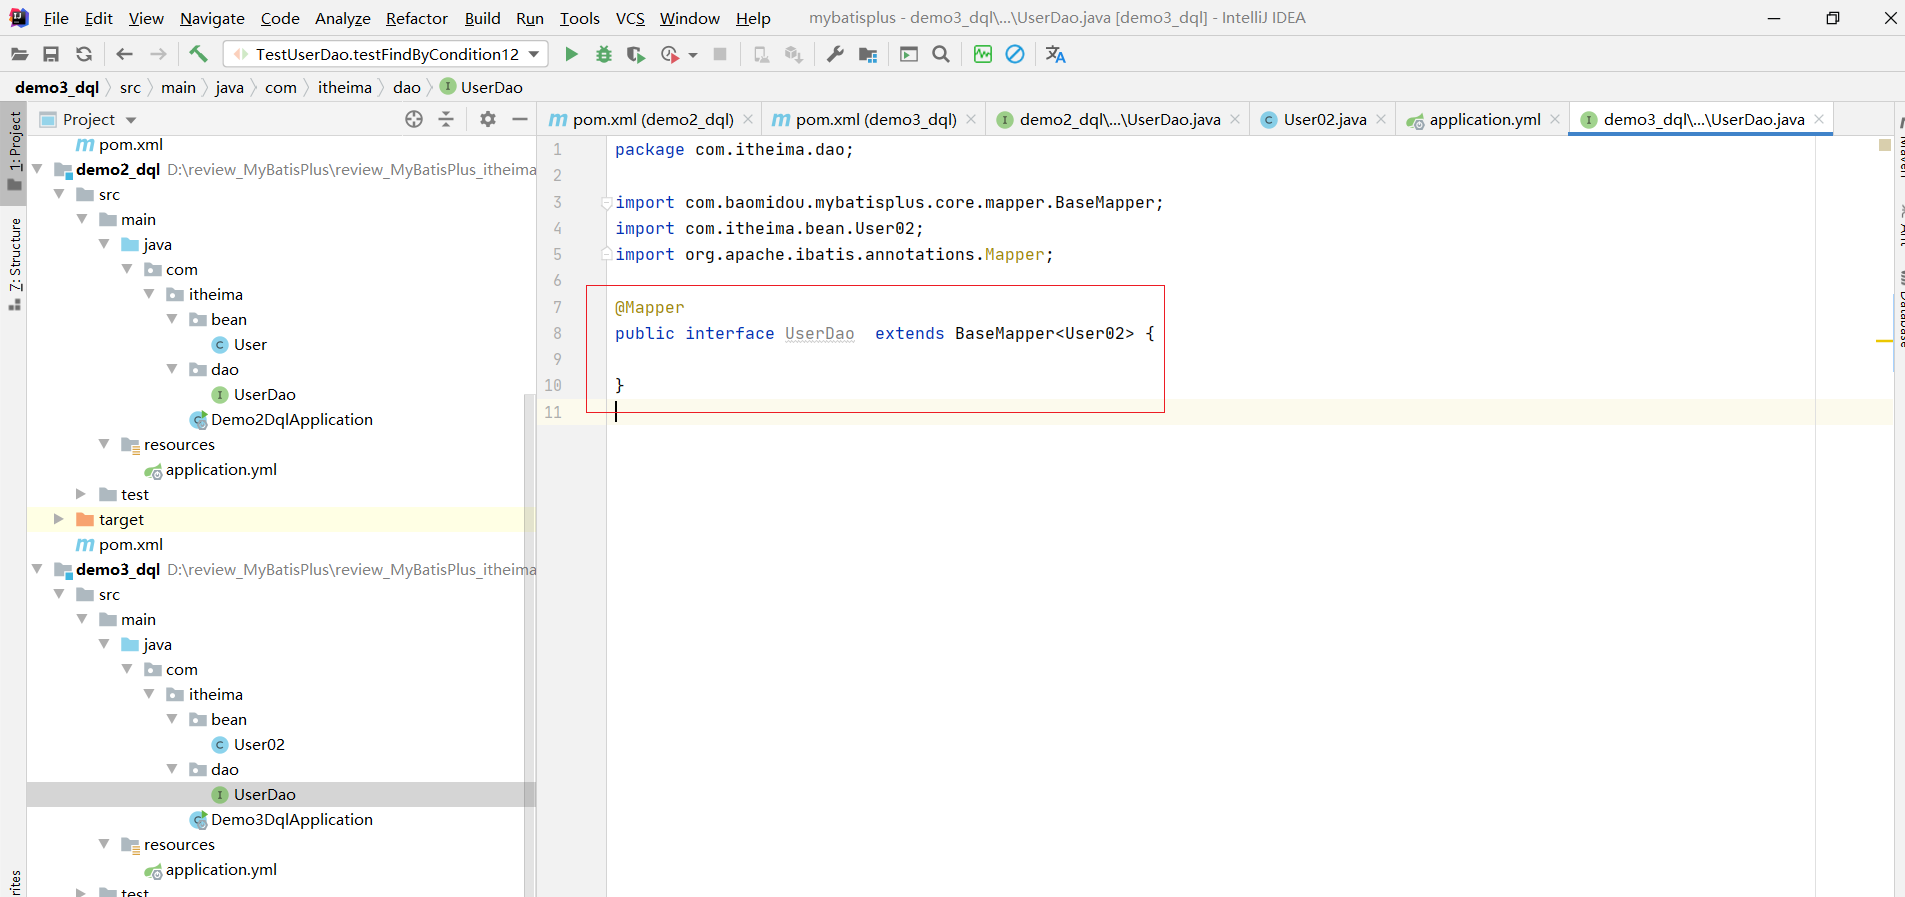Start debugging with the bug icon
Image resolution: width=1905 pixels, height=897 pixels.
(603, 54)
